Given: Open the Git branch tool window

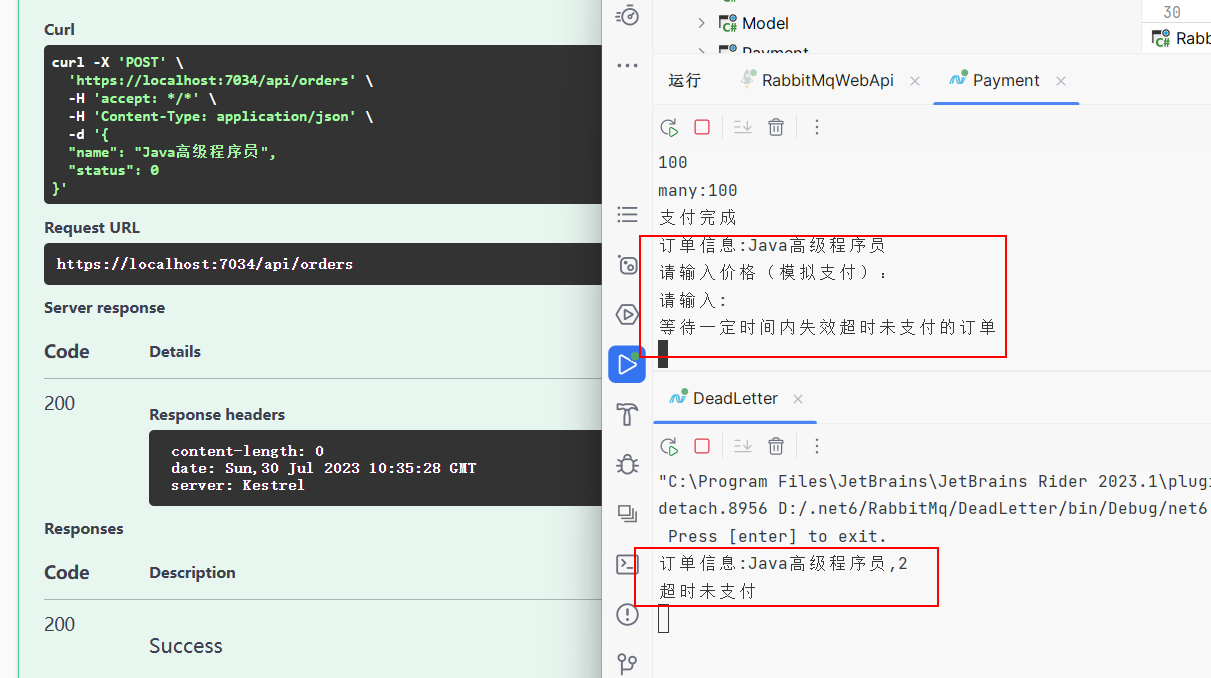Looking at the screenshot, I should (x=627, y=663).
